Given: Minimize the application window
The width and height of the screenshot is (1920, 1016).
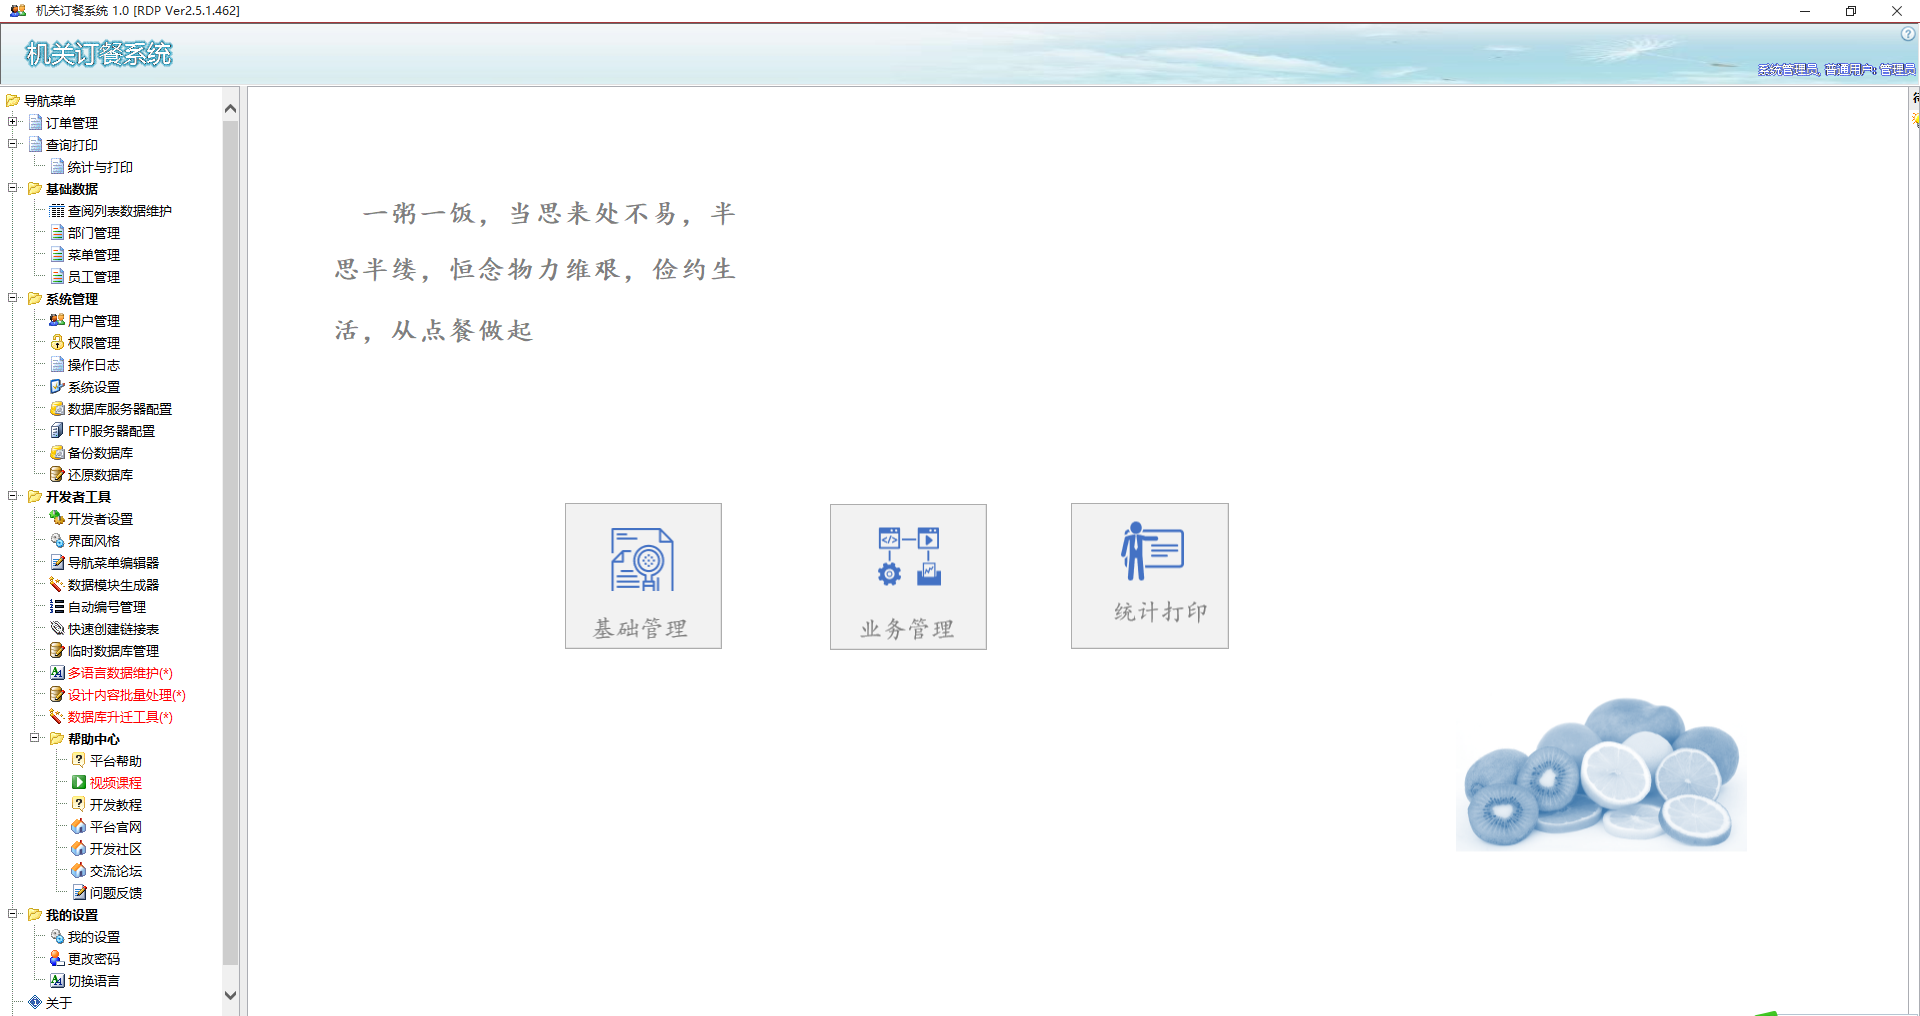Looking at the screenshot, I should point(1805,11).
